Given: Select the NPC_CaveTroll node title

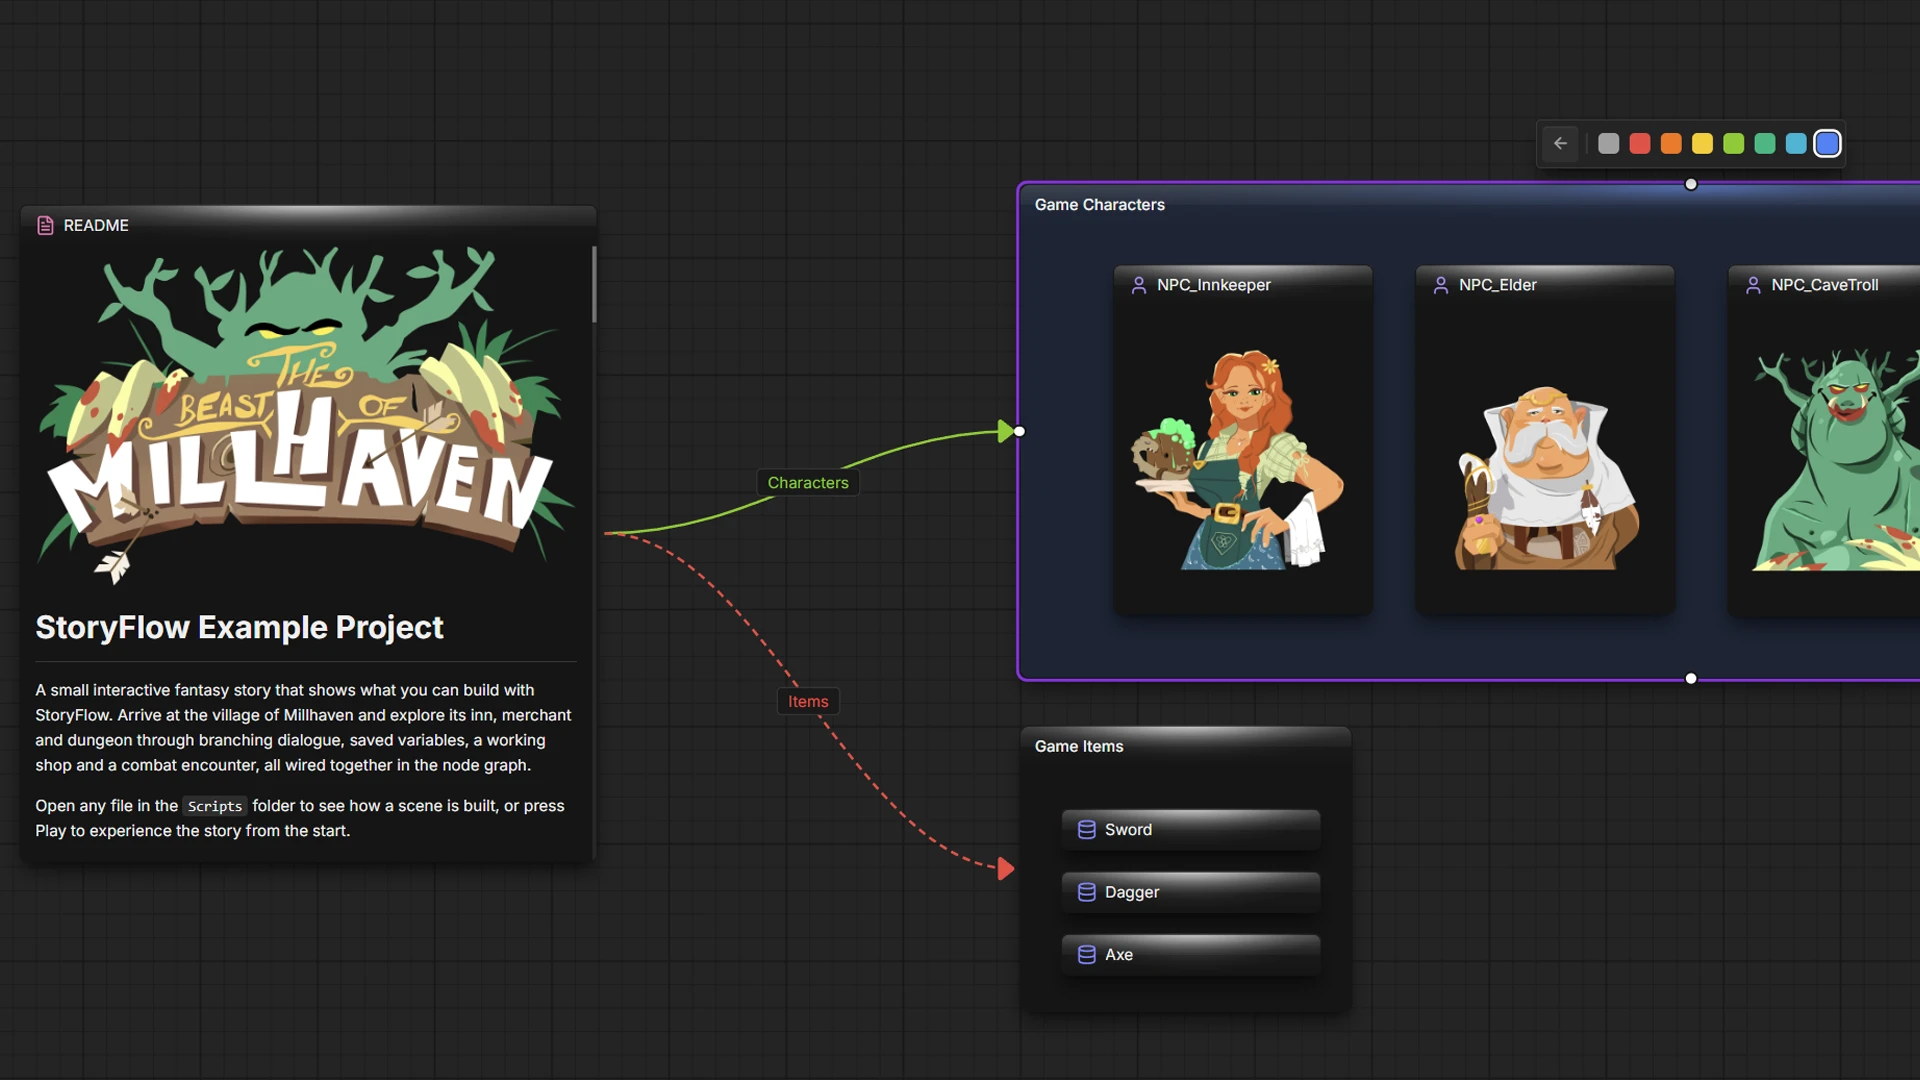Looking at the screenshot, I should pos(1825,286).
